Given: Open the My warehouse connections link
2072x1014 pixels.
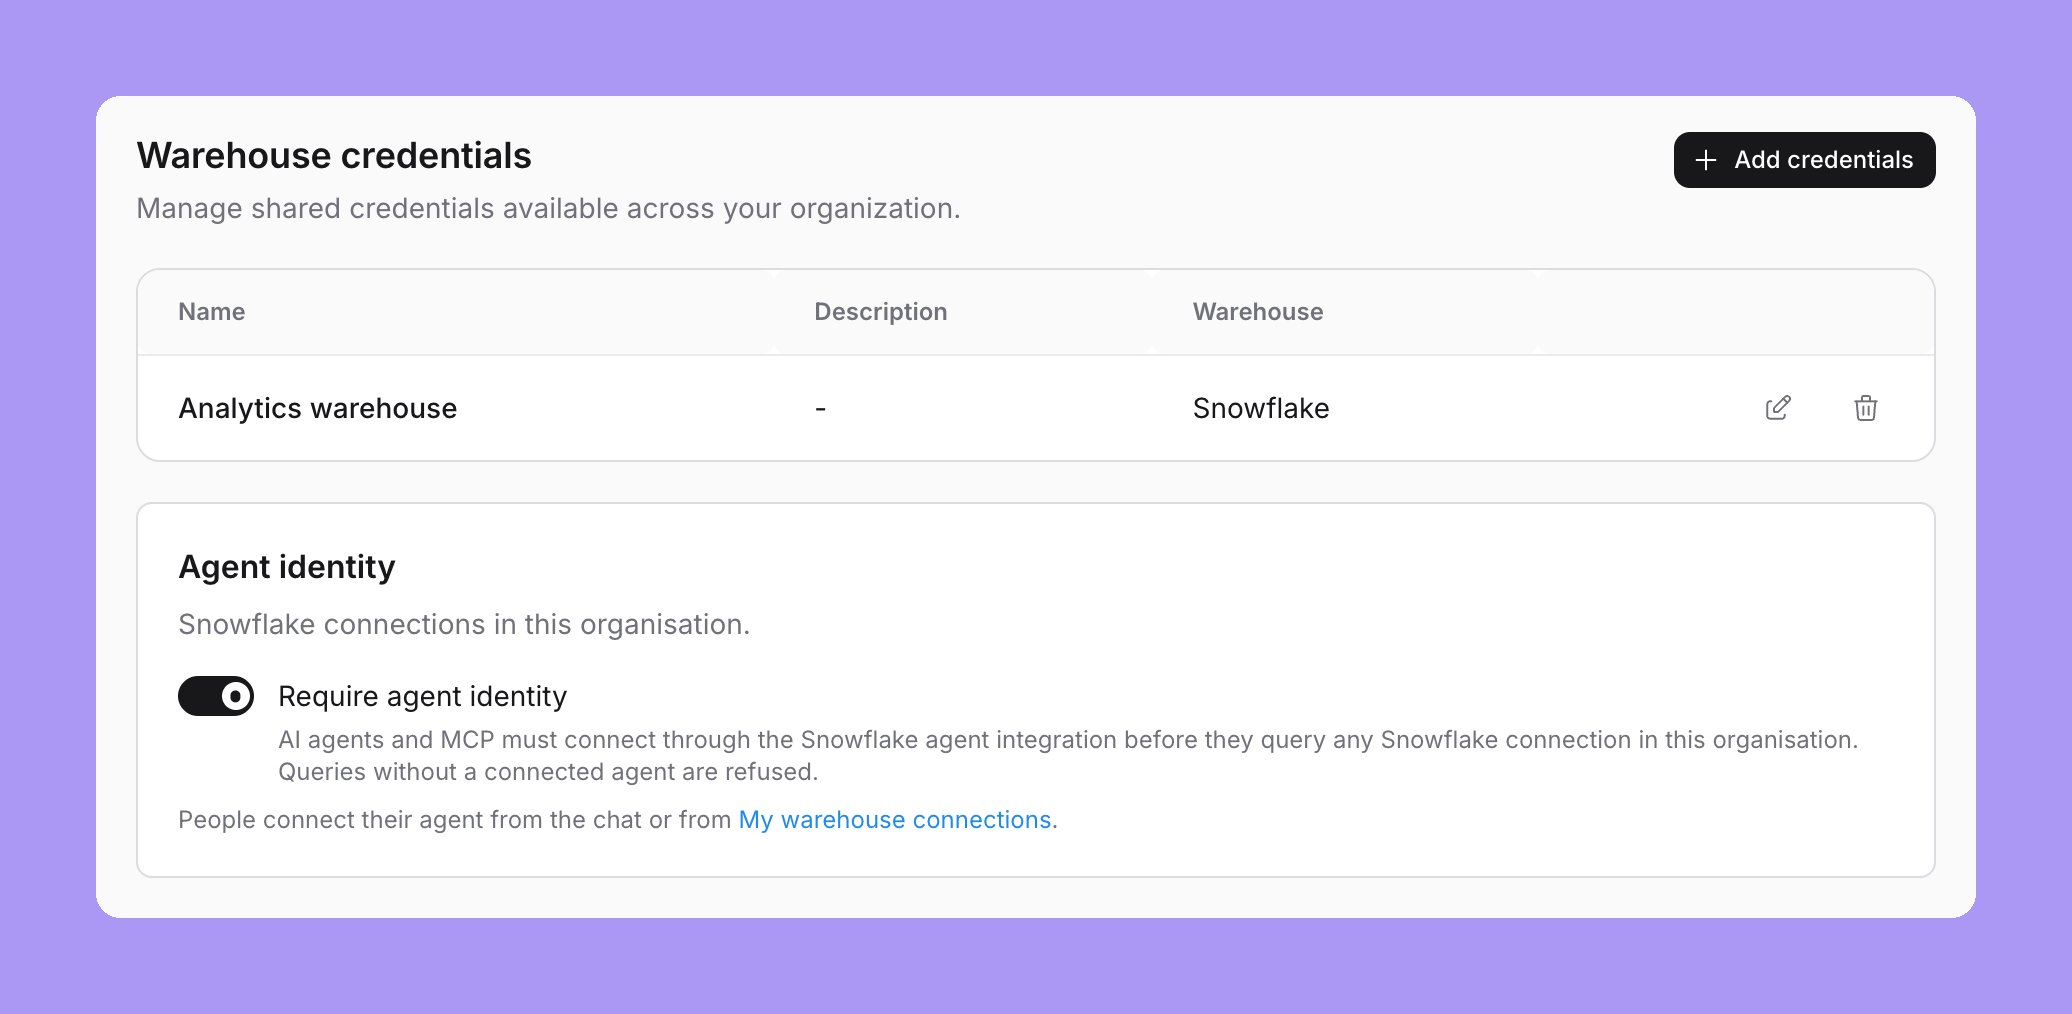Looking at the screenshot, I should pos(895,820).
